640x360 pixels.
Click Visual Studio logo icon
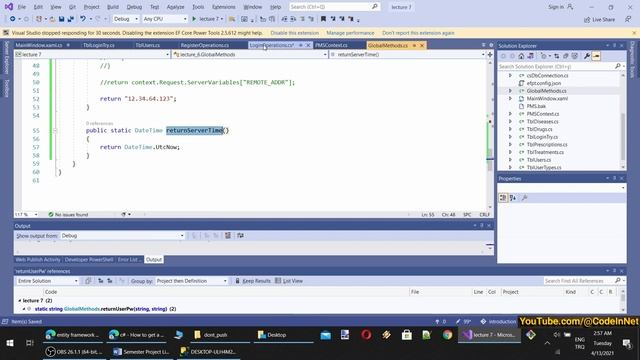pos(9,7)
